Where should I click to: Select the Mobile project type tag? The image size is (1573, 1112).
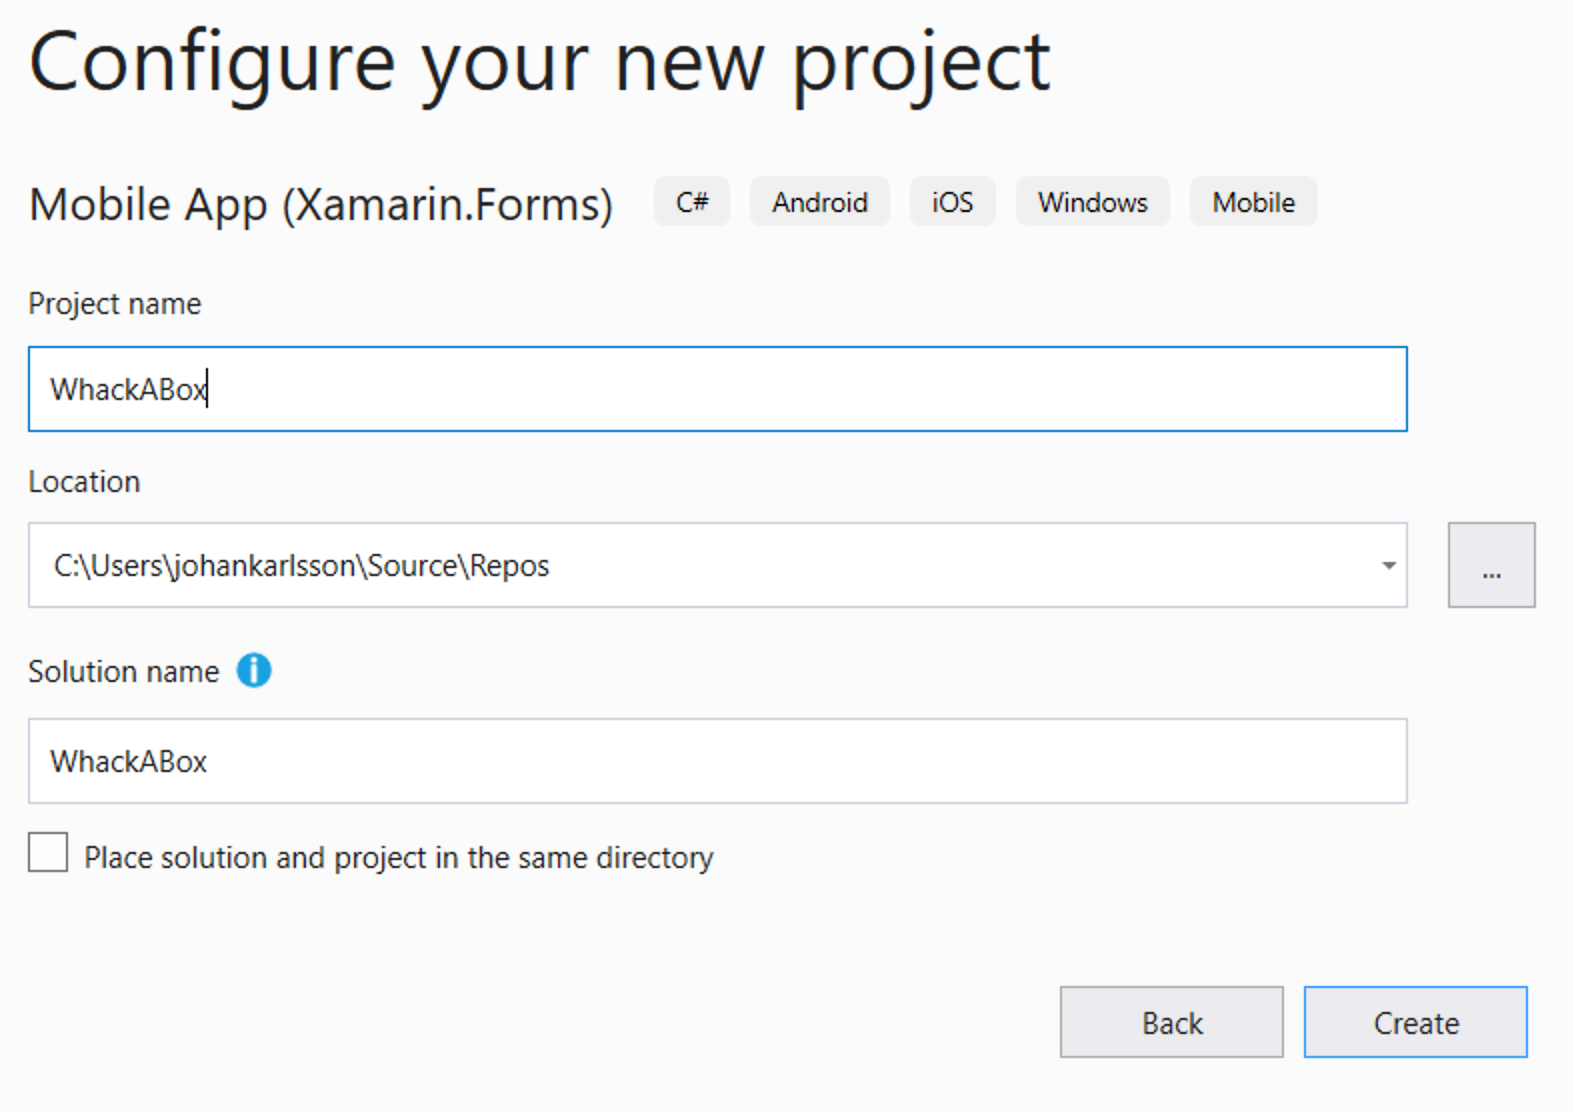[1254, 202]
